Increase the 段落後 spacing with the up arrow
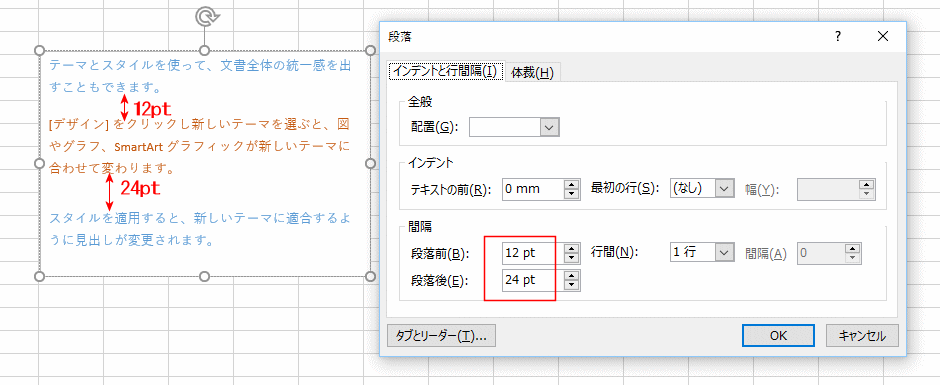The image size is (940, 385). 573,275
